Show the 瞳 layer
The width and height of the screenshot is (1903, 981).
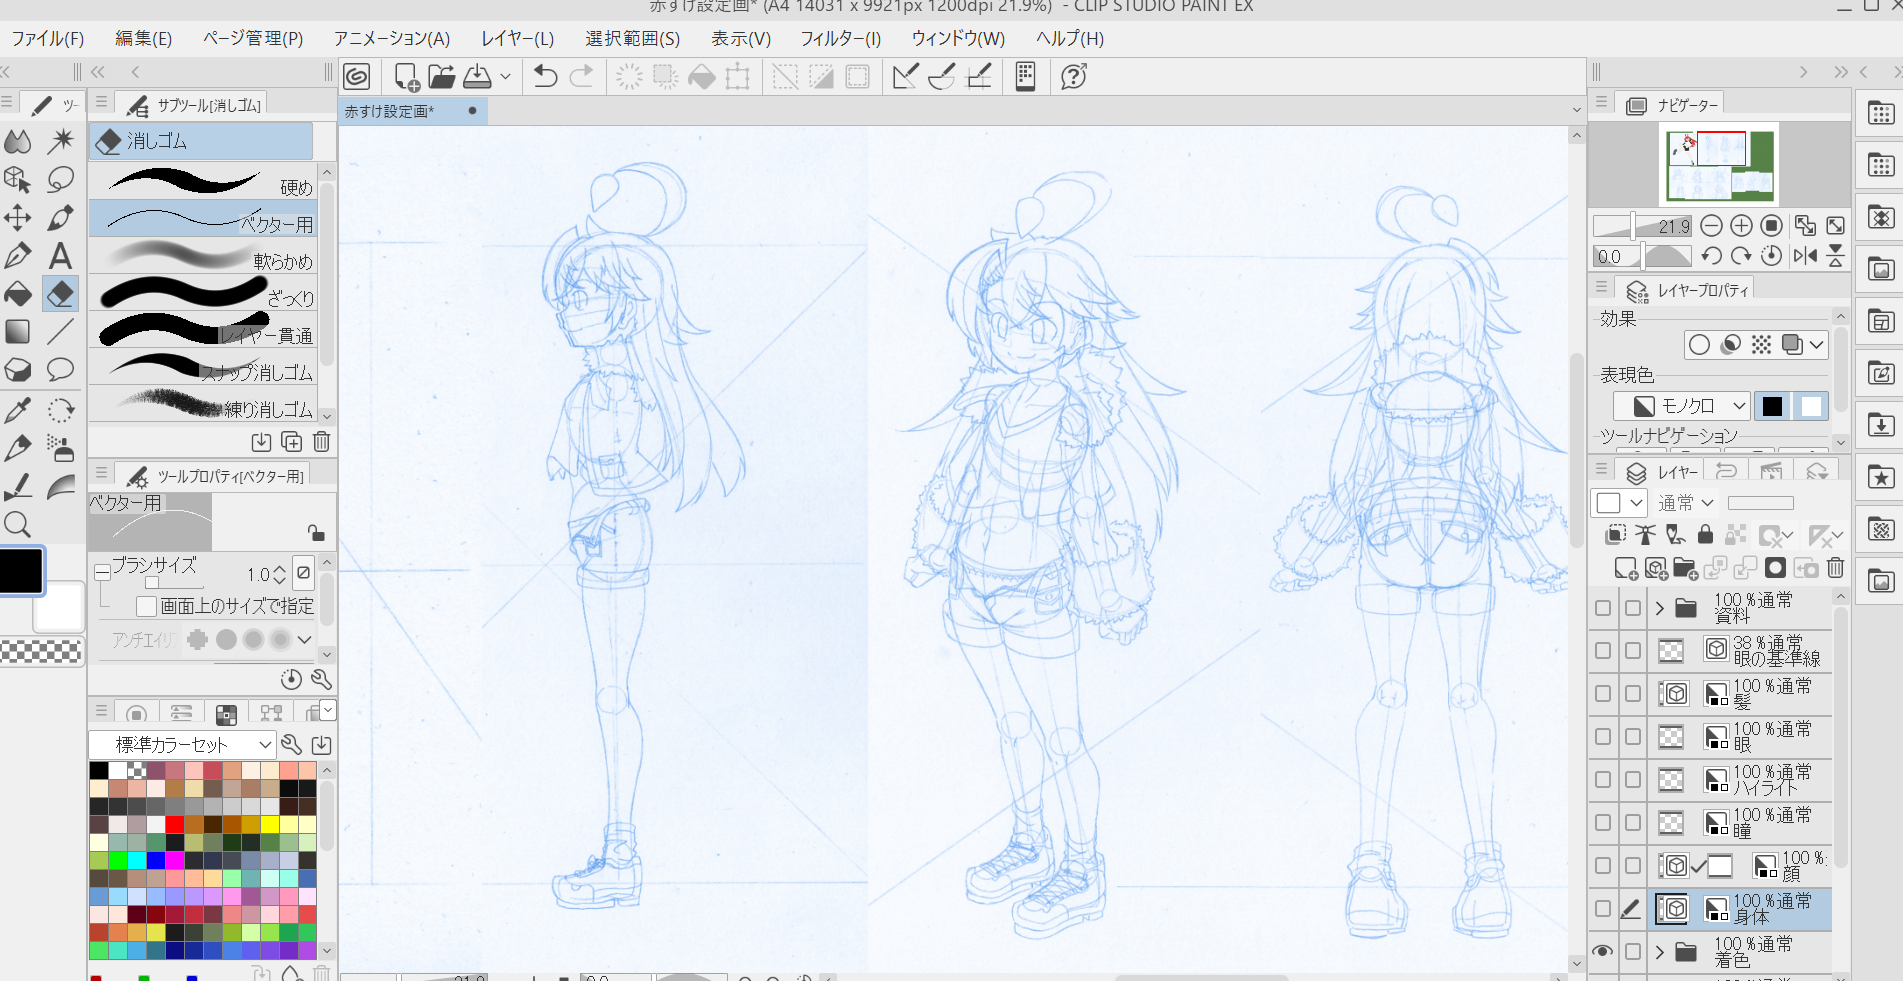tap(1603, 823)
